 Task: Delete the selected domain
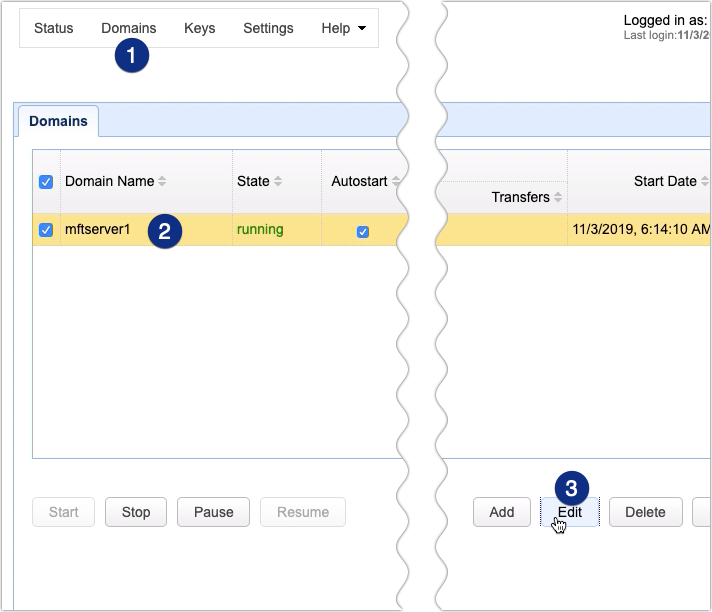(x=645, y=512)
